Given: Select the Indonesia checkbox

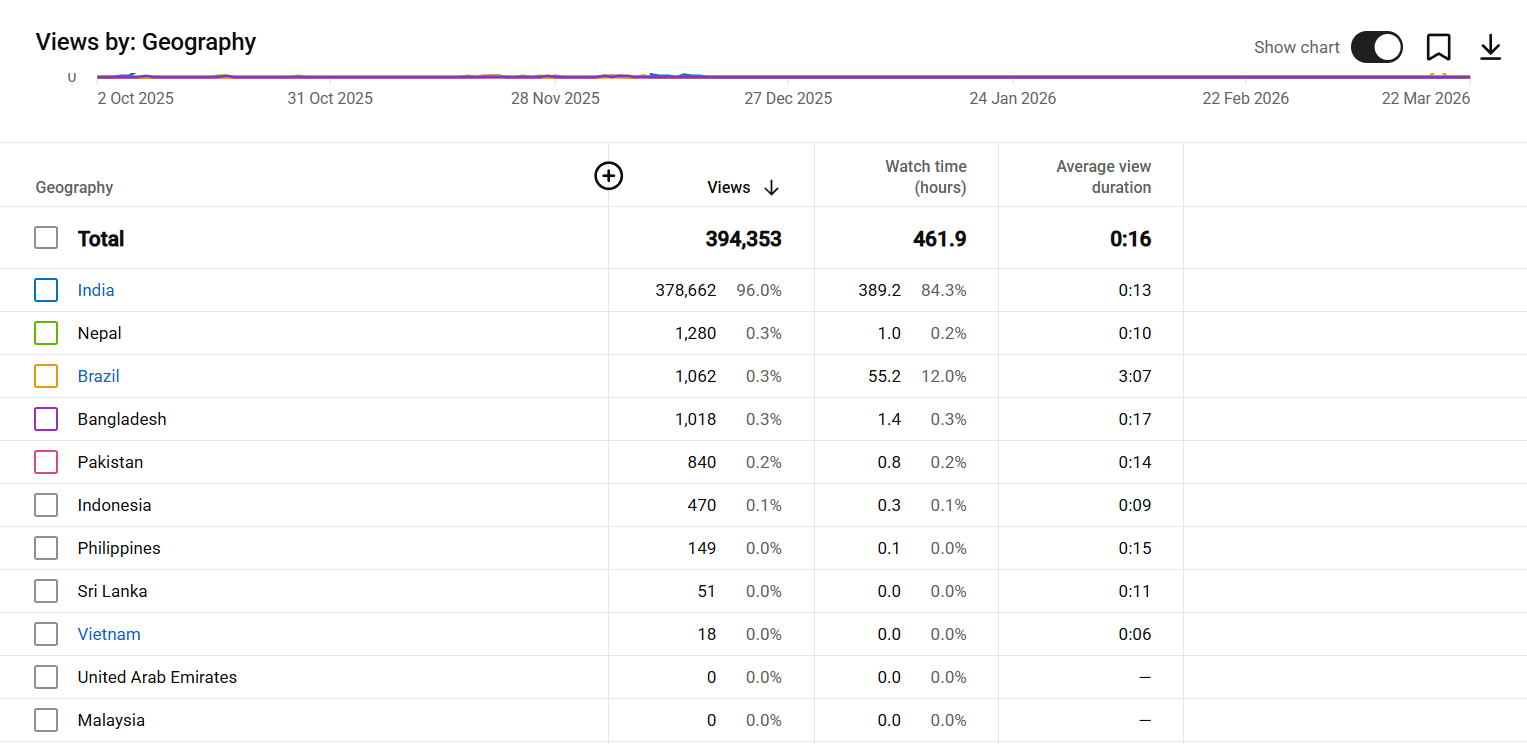Looking at the screenshot, I should coord(46,505).
